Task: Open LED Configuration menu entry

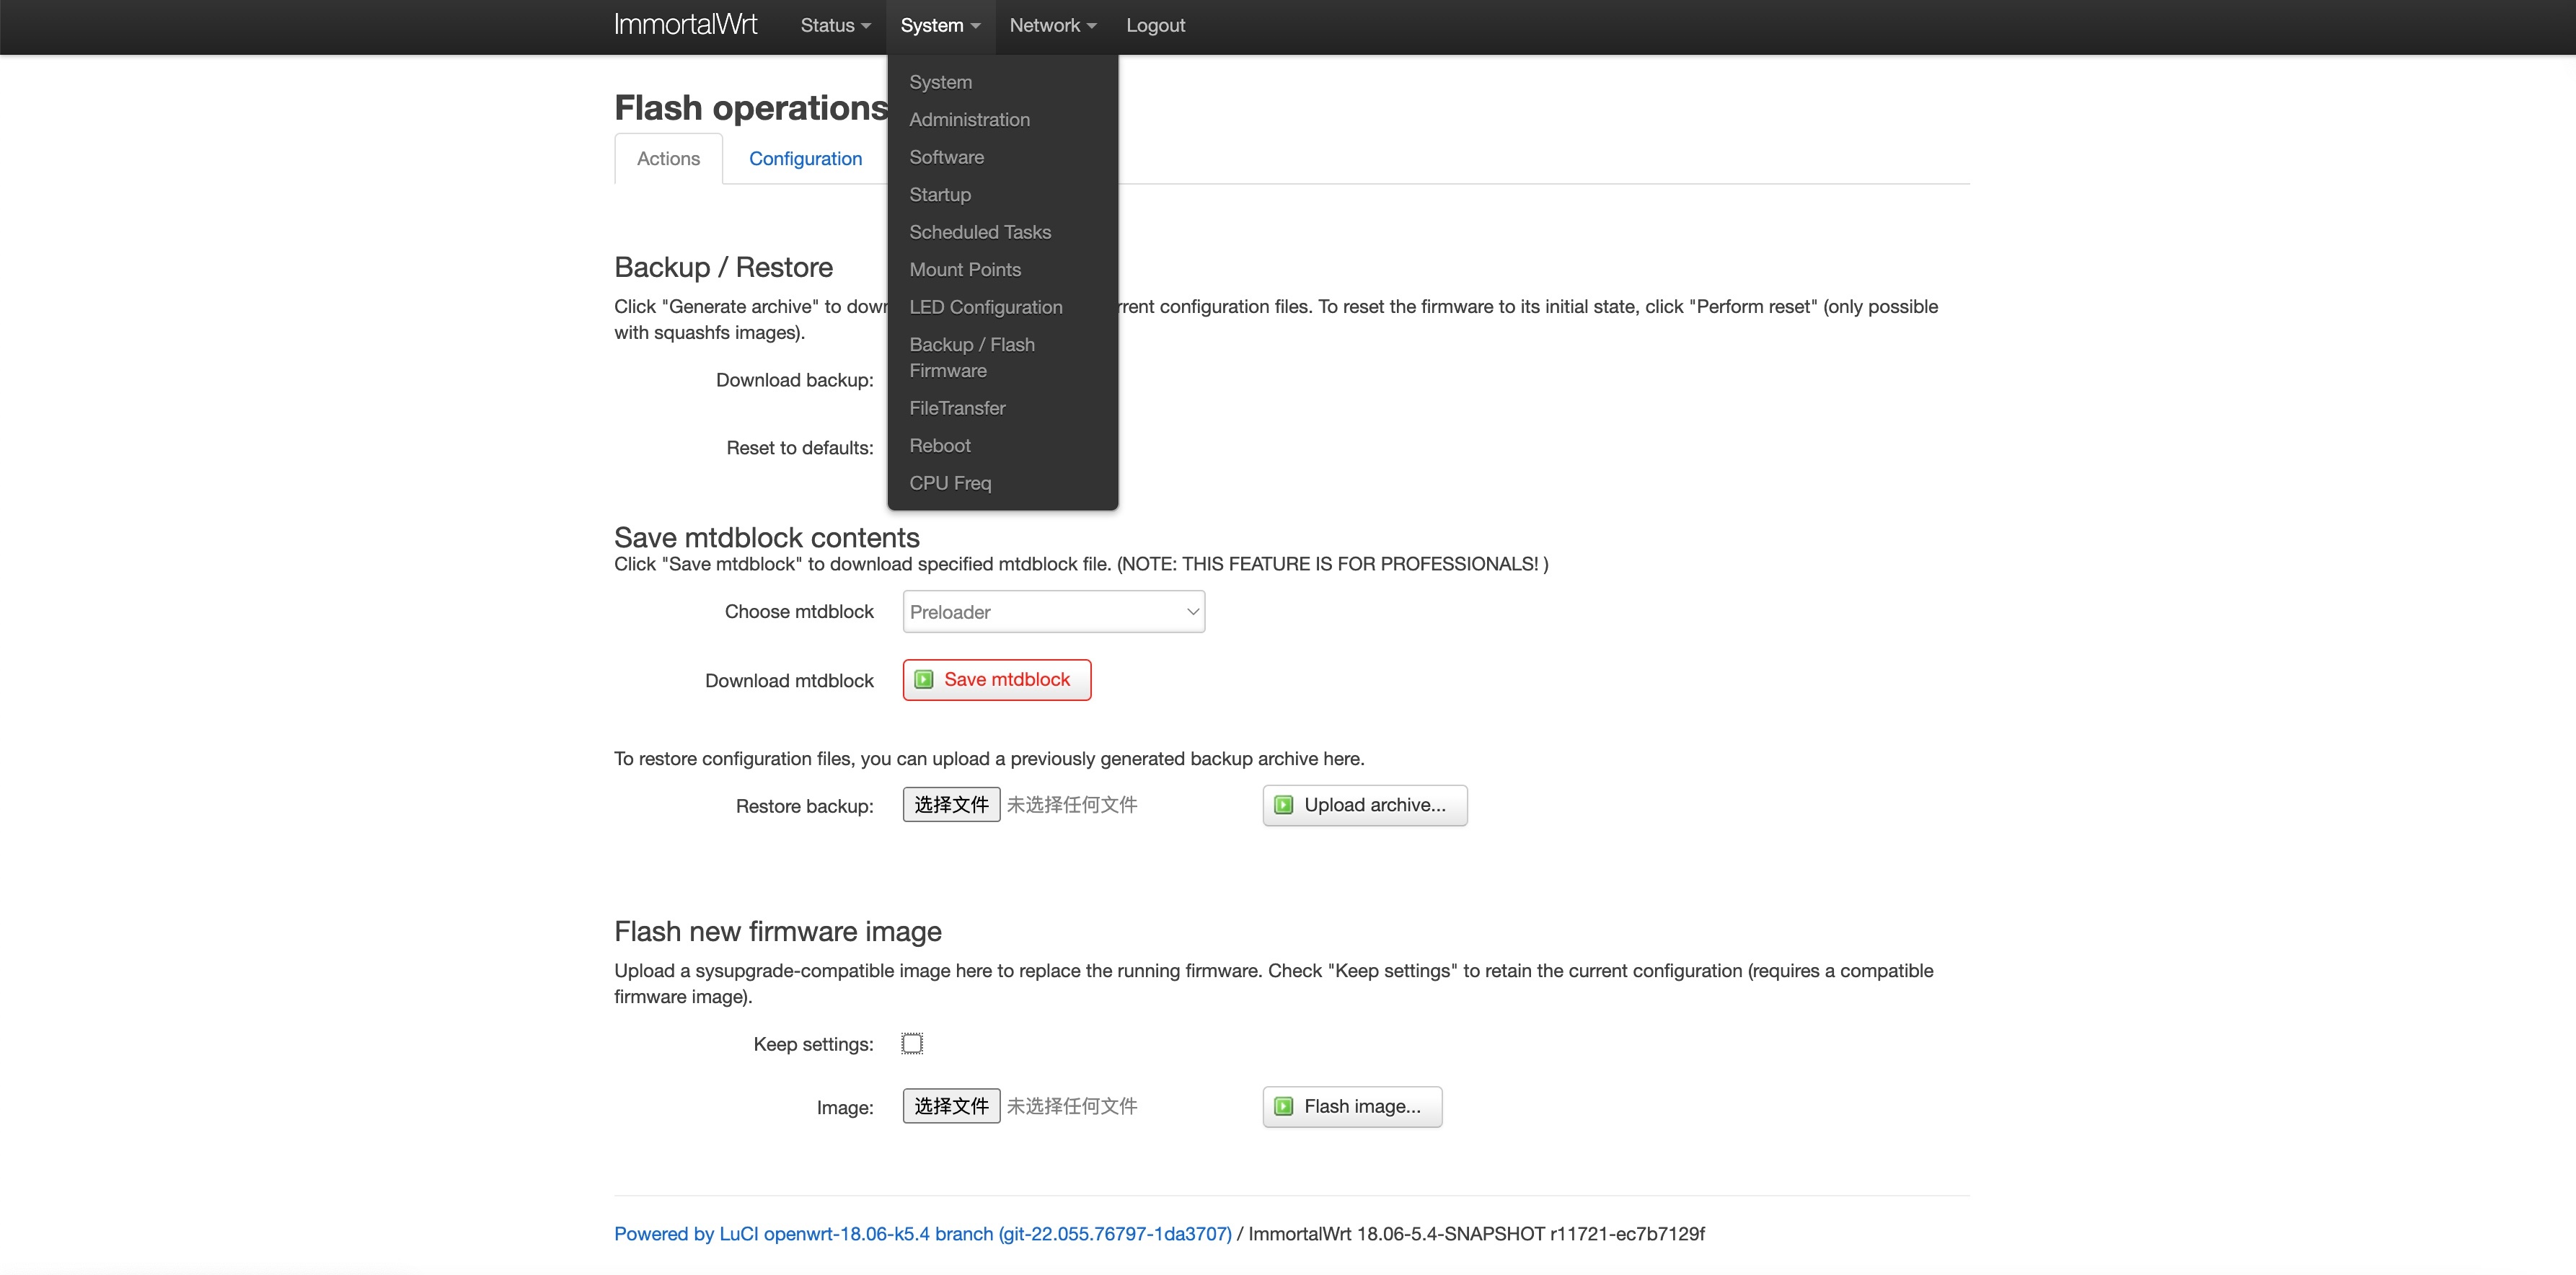Action: [985, 307]
